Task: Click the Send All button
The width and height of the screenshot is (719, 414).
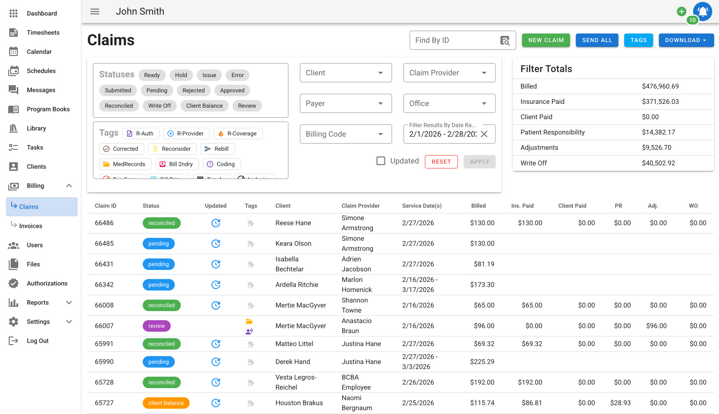Action: [597, 40]
